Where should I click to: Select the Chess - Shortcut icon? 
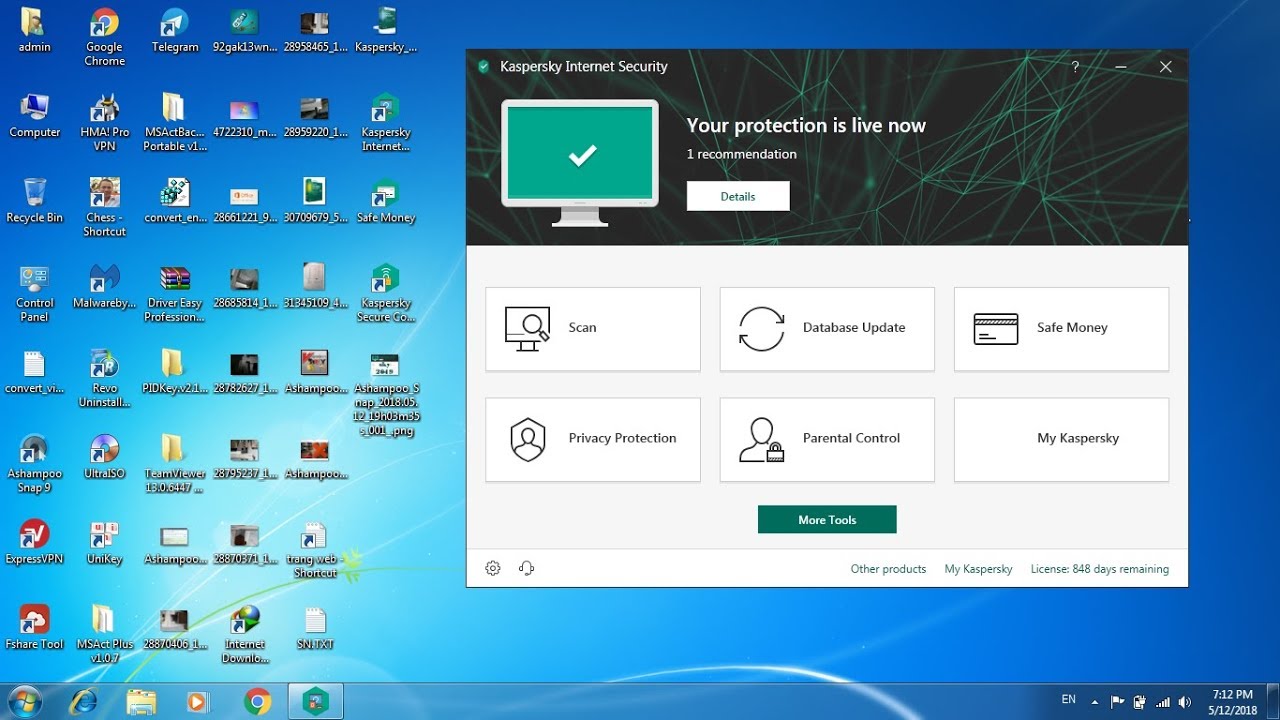[x=104, y=207]
